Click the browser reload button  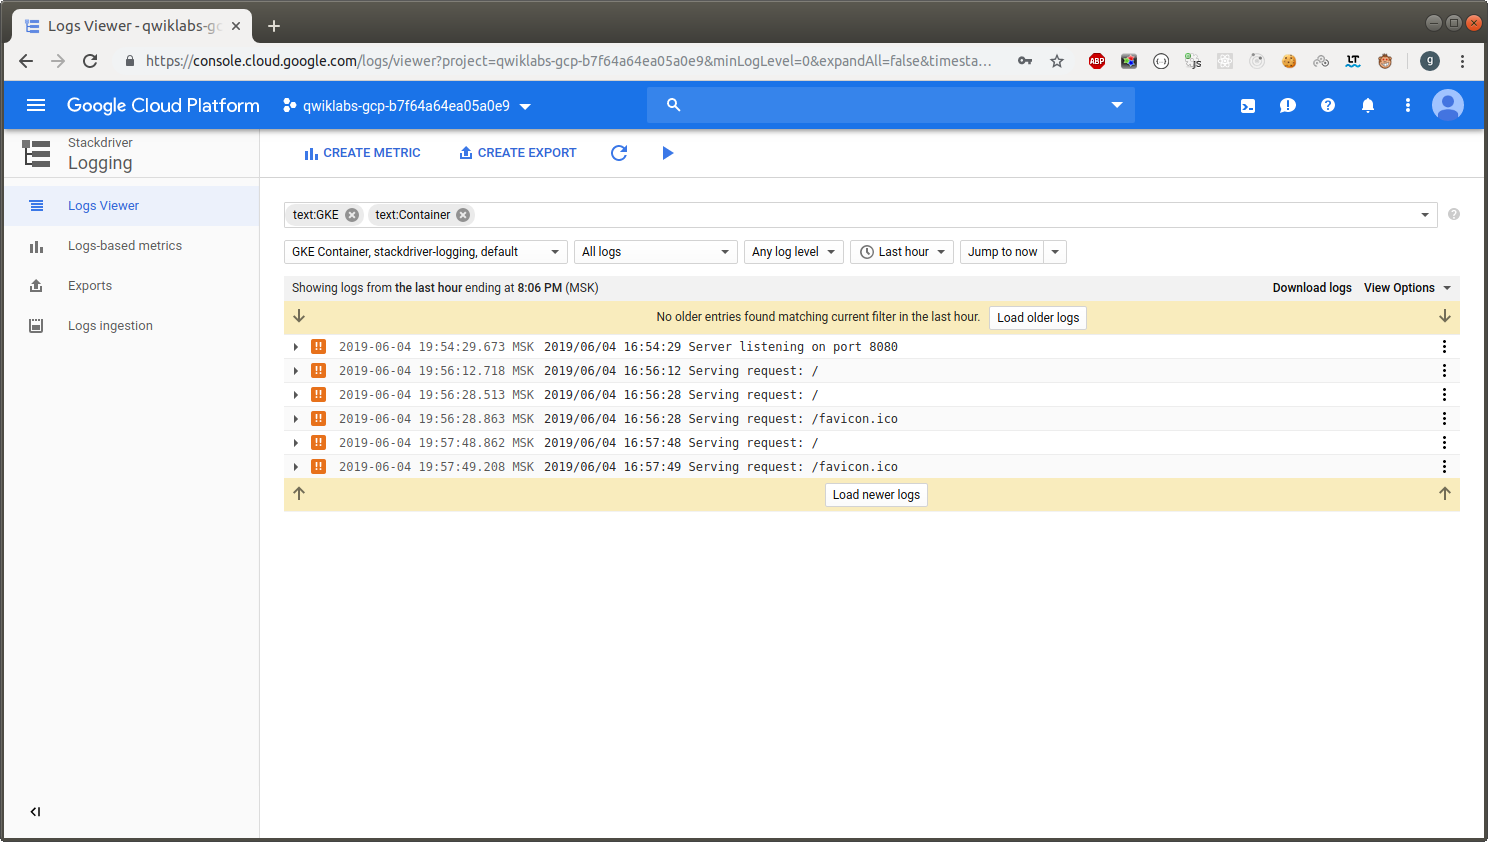tap(90, 61)
